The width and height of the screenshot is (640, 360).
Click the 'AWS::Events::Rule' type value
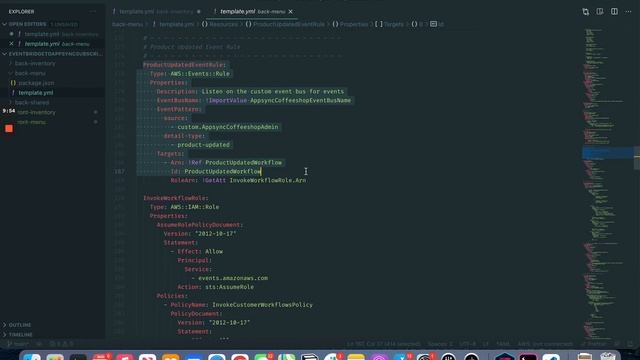pyautogui.click(x=200, y=74)
